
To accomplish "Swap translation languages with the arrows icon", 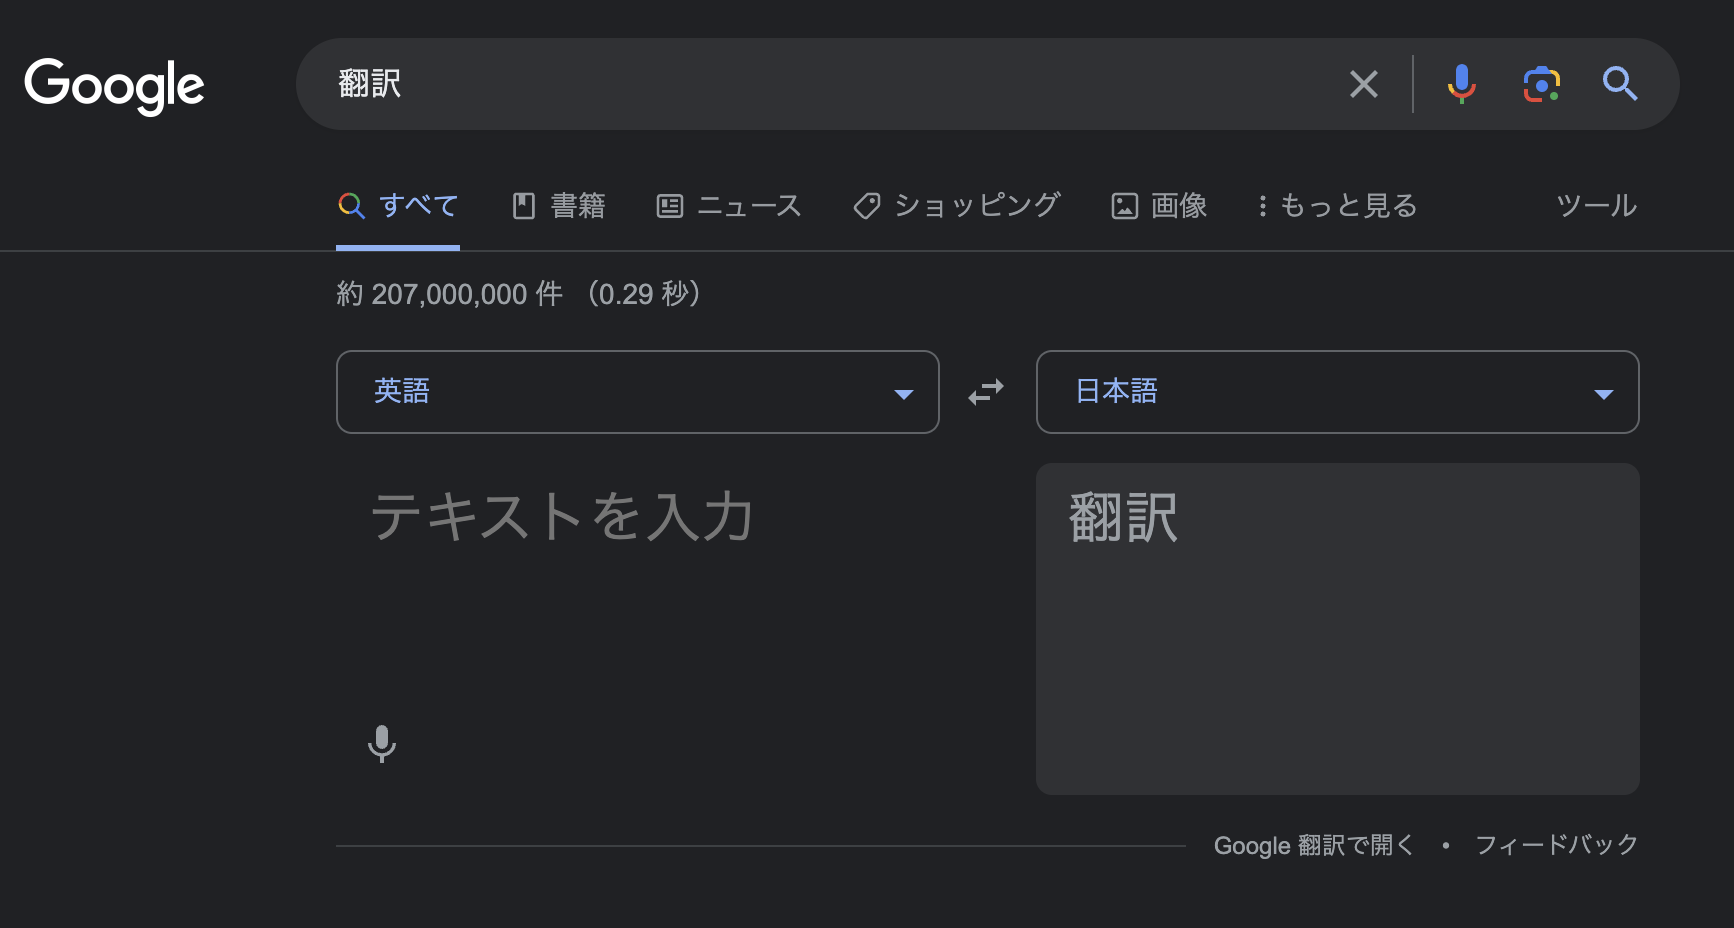I will point(985,392).
